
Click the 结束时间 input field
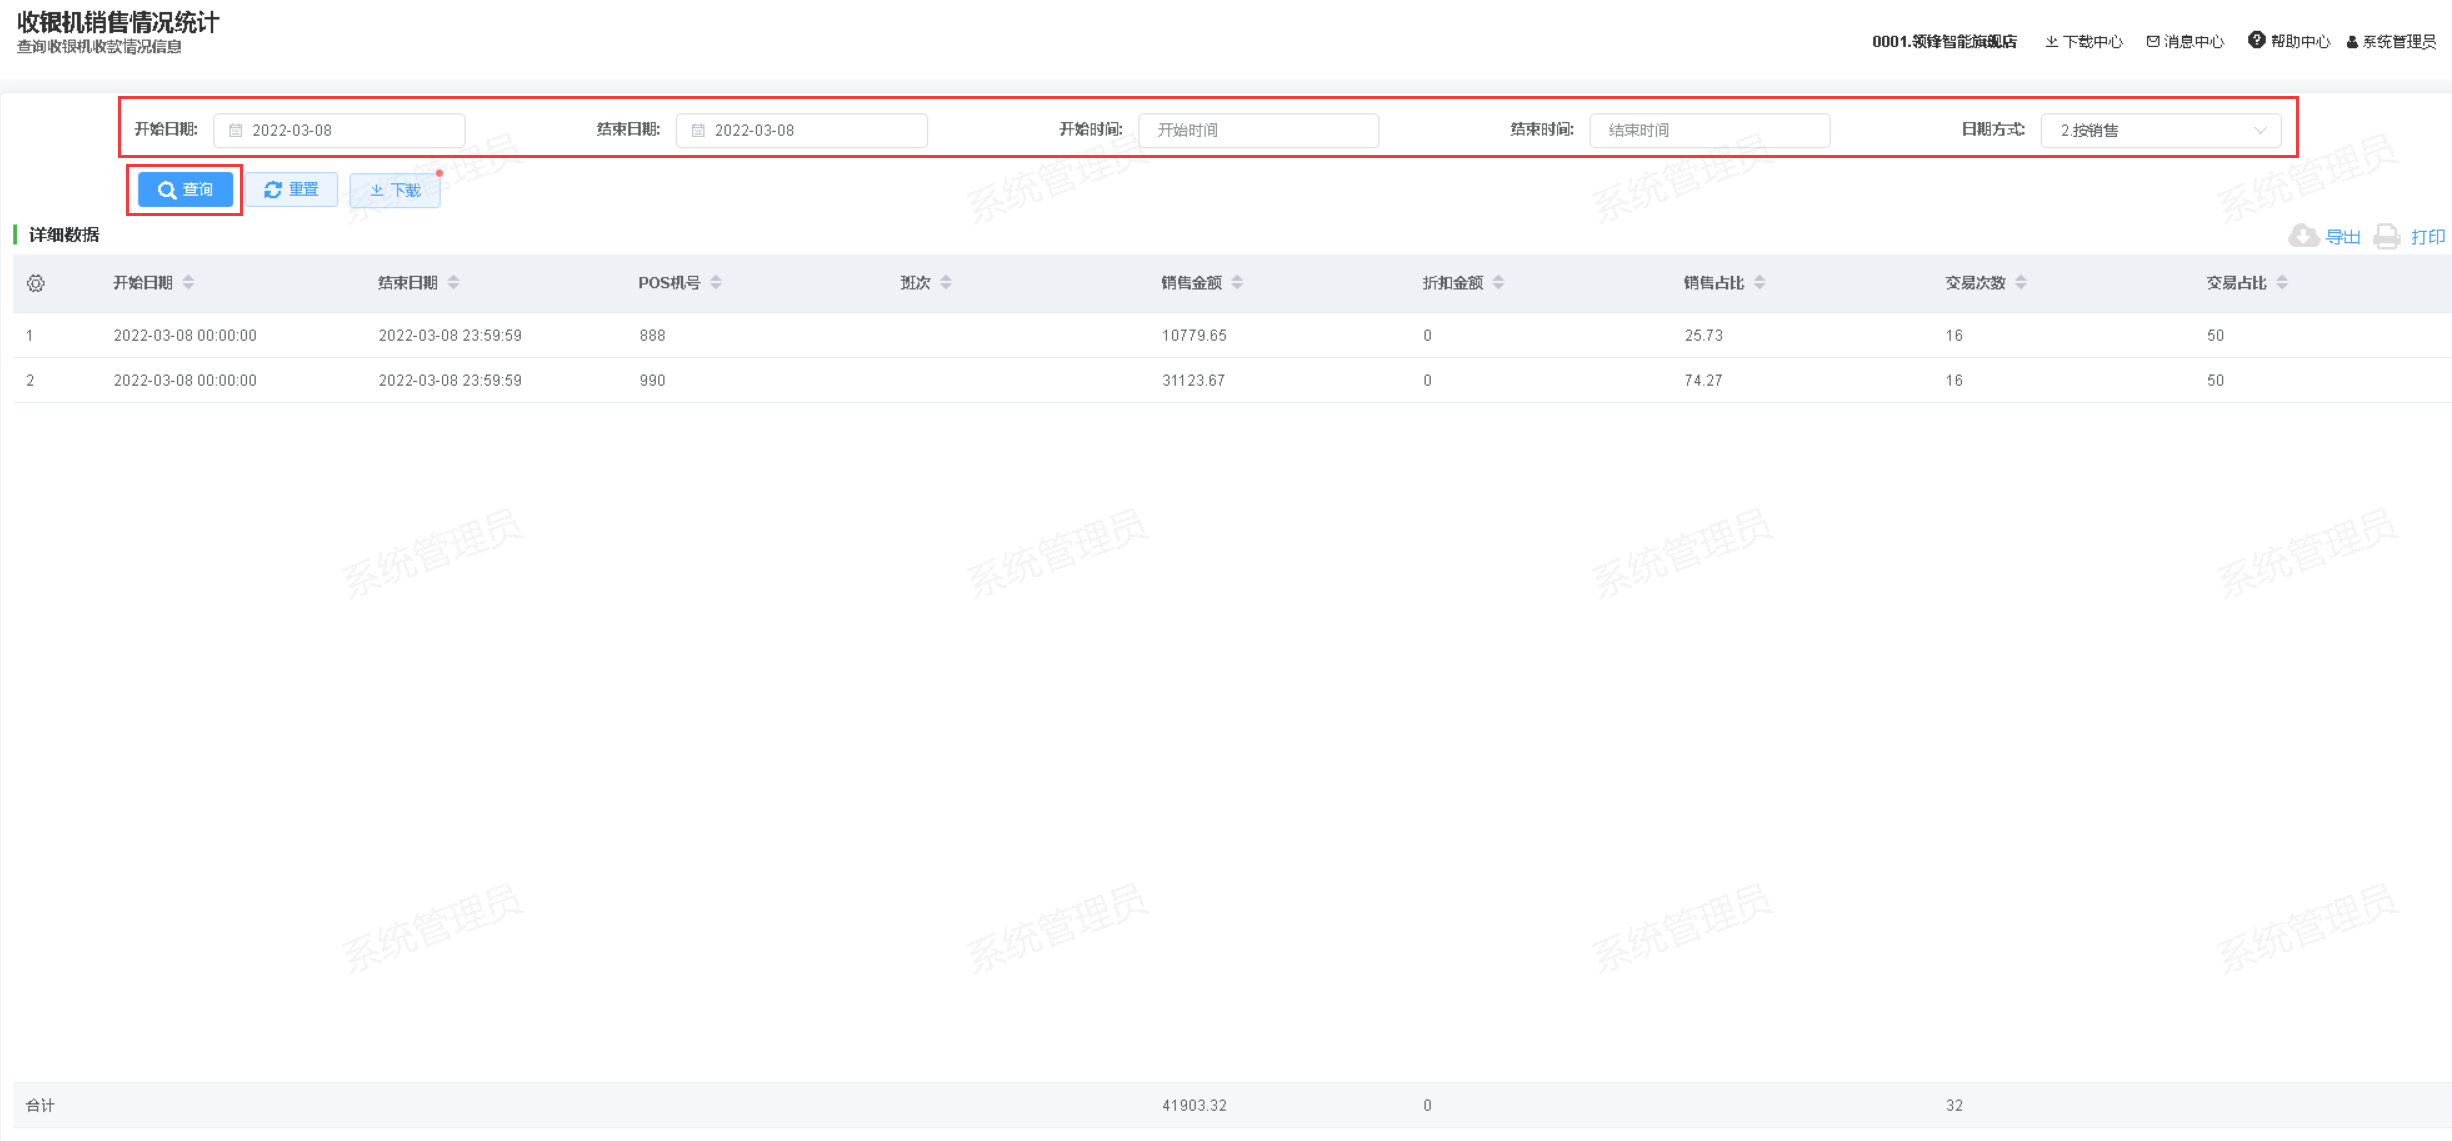(1709, 131)
